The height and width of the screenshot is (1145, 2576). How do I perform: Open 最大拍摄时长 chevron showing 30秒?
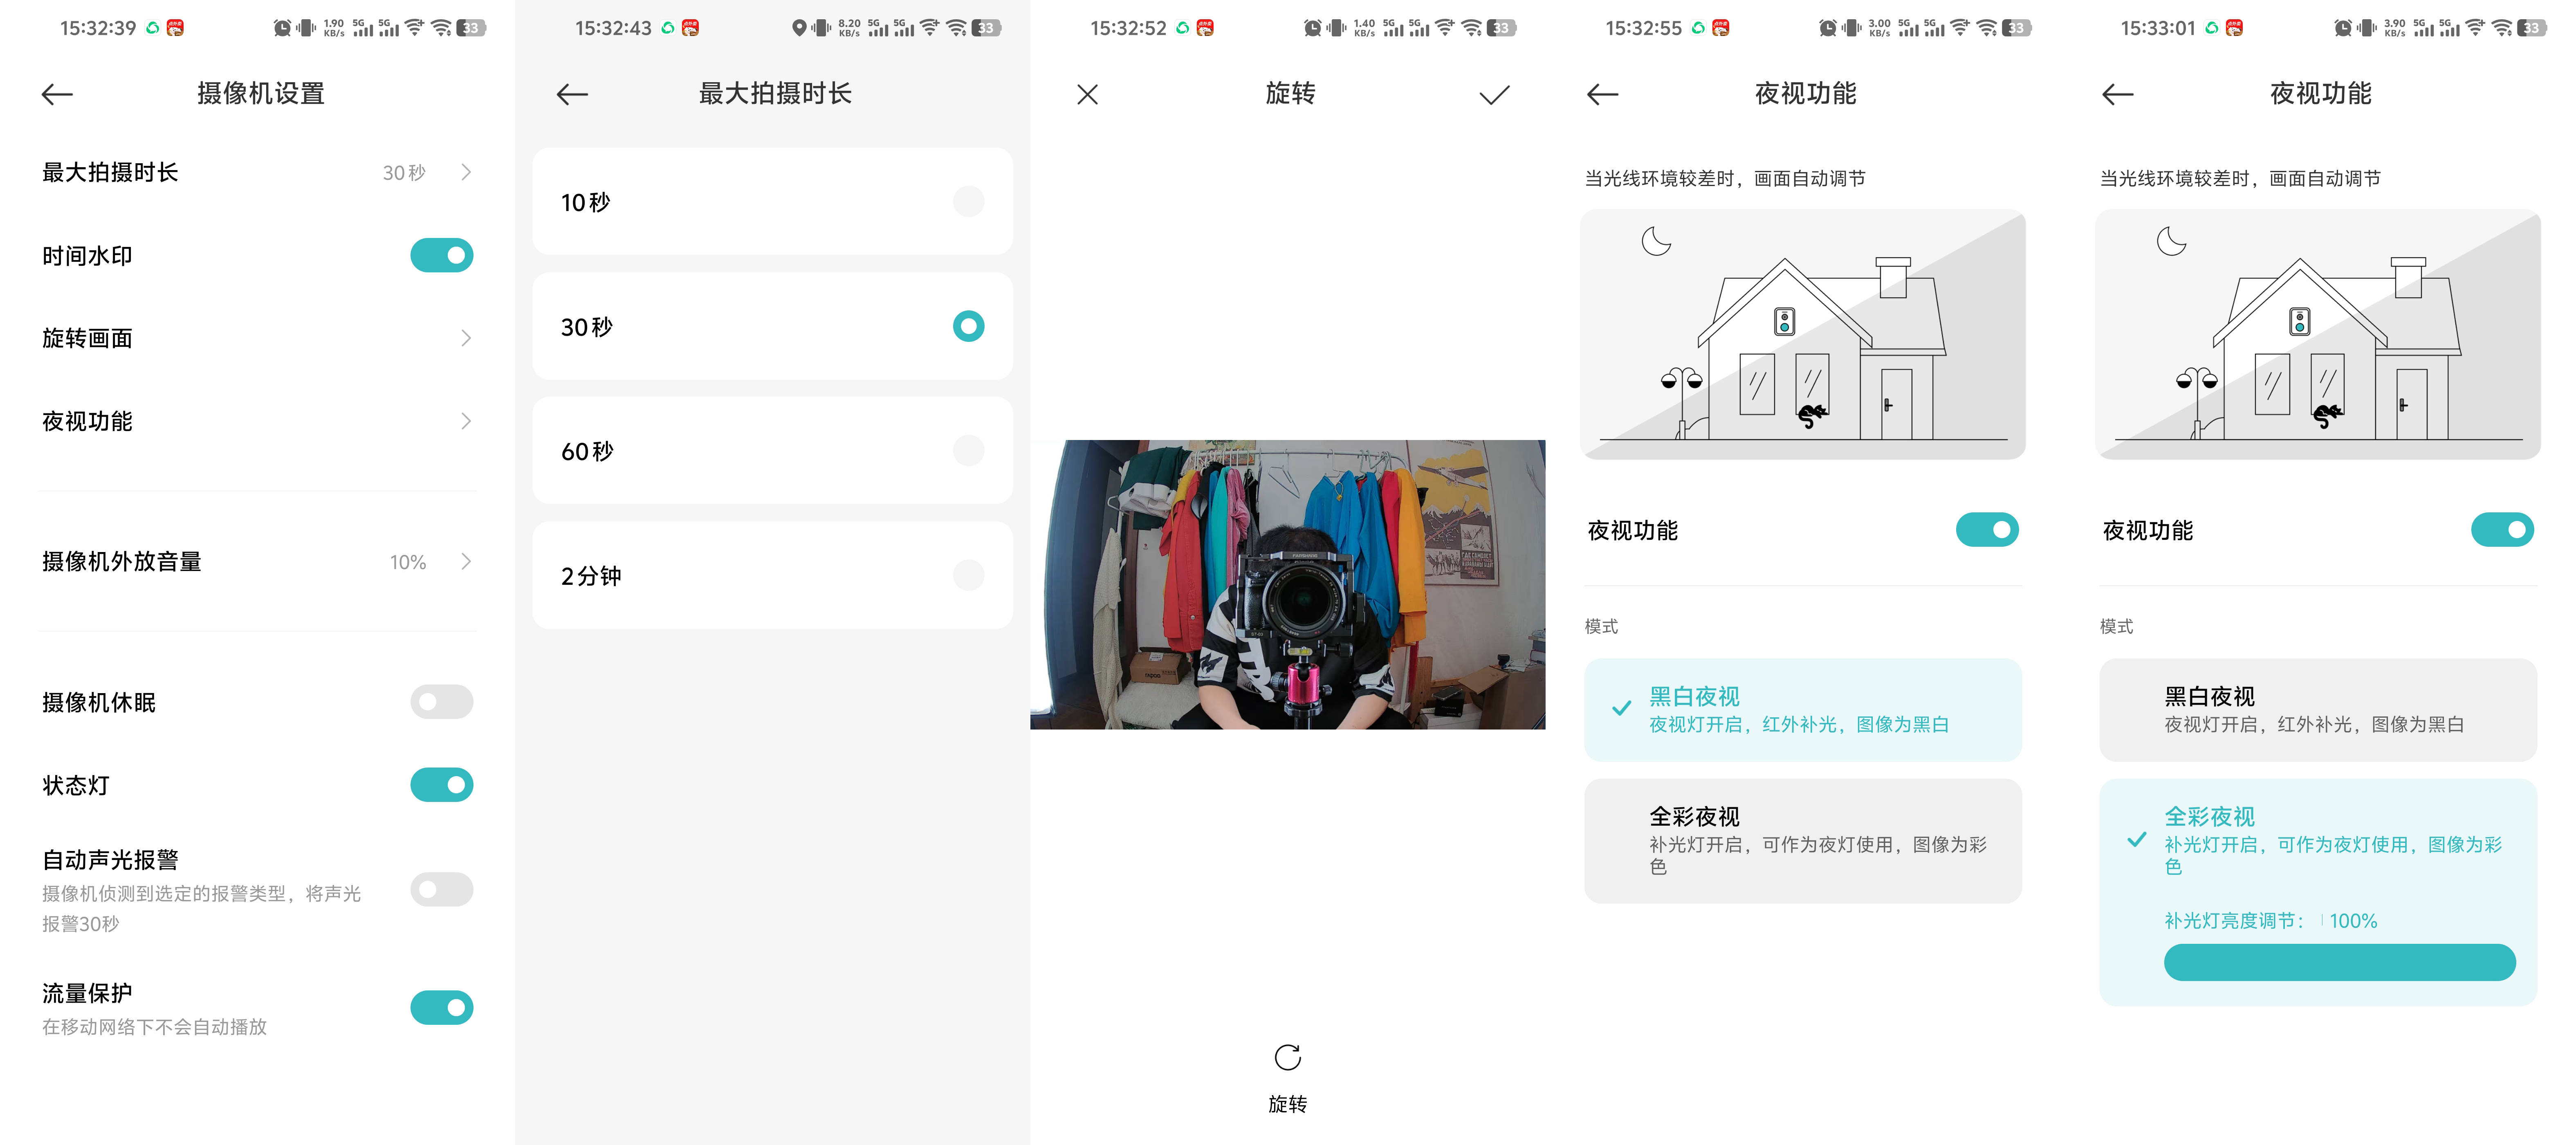click(466, 172)
